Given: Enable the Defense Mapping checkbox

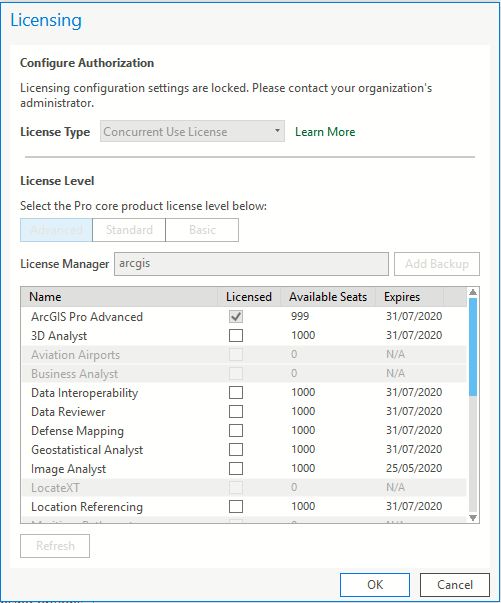Looking at the screenshot, I should 236,430.
